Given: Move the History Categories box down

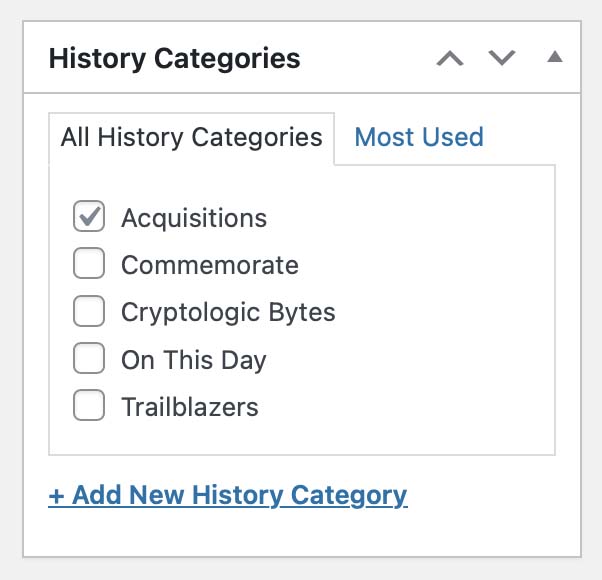Looking at the screenshot, I should (x=502, y=58).
